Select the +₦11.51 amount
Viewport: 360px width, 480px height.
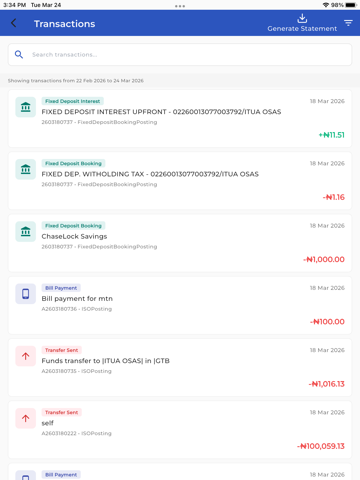click(x=331, y=135)
